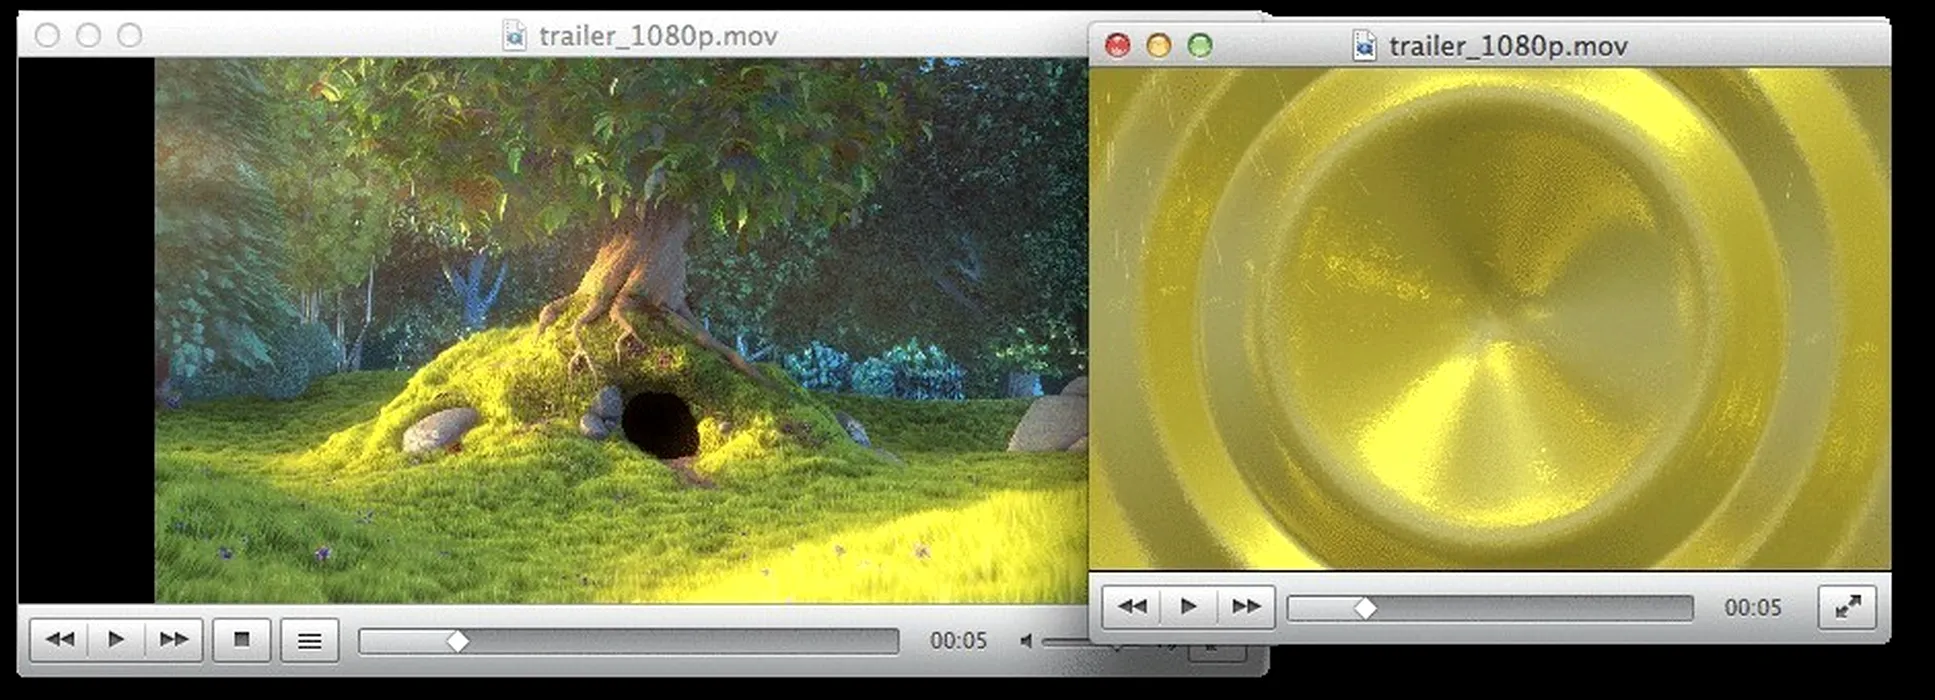Click fast-forward in the left player window
This screenshot has width=1935, height=700.
[x=174, y=640]
